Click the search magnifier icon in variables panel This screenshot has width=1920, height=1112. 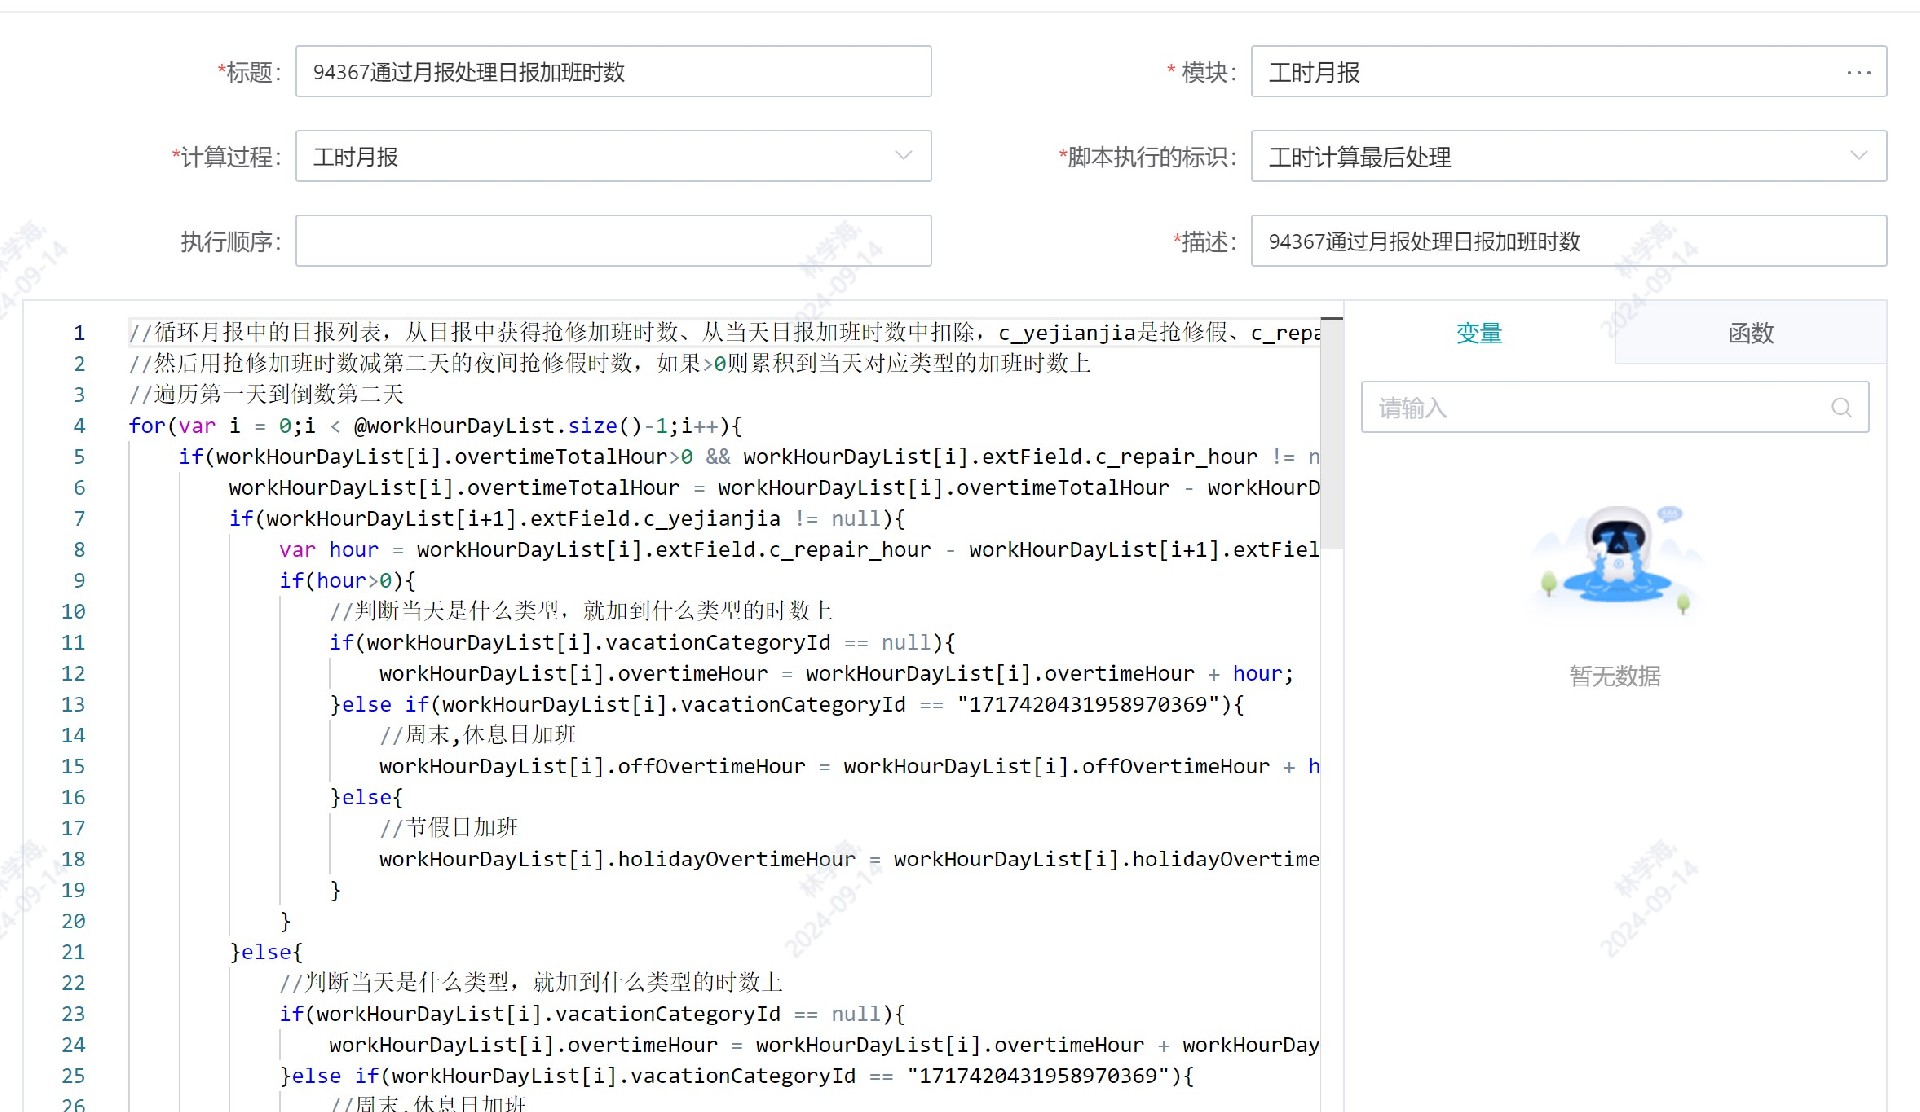click(x=1841, y=408)
